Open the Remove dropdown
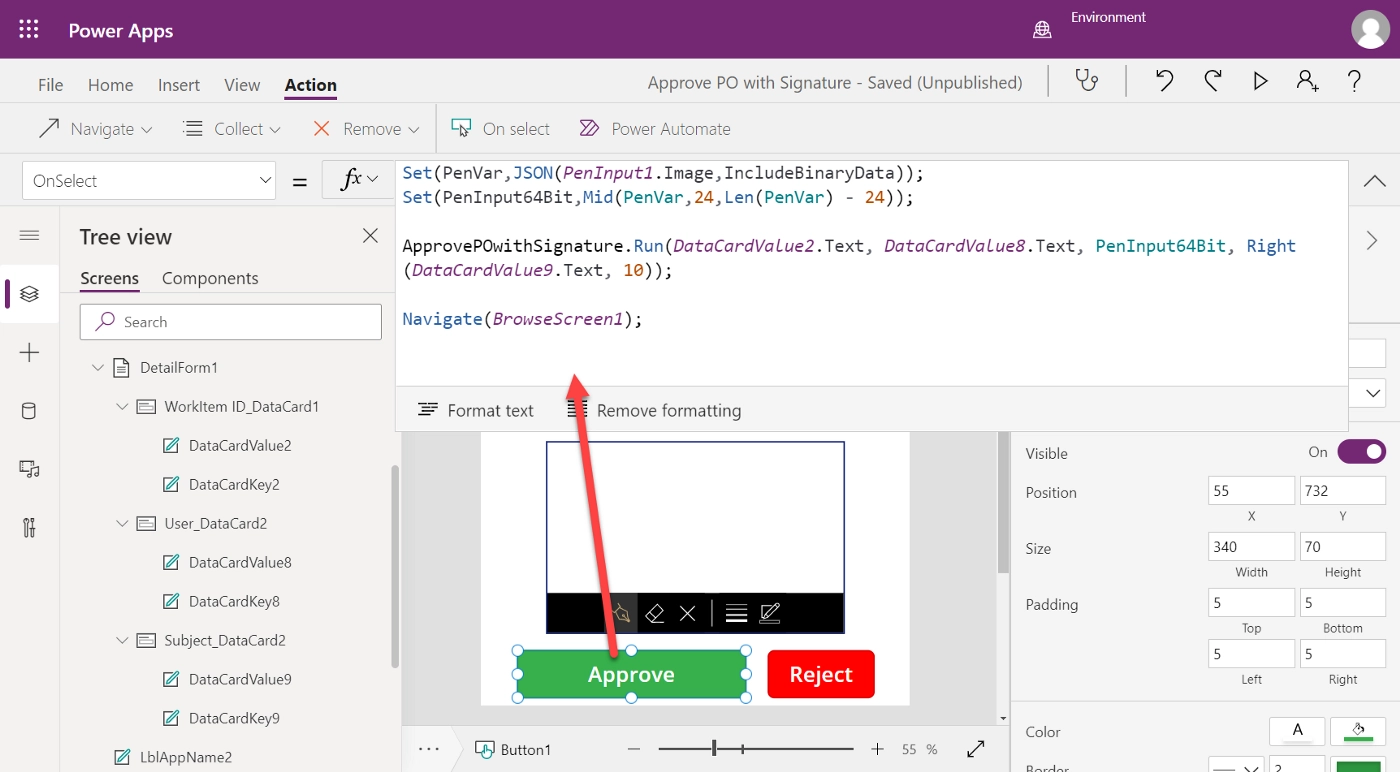Screen dimensions: 1400x772 [365, 129]
